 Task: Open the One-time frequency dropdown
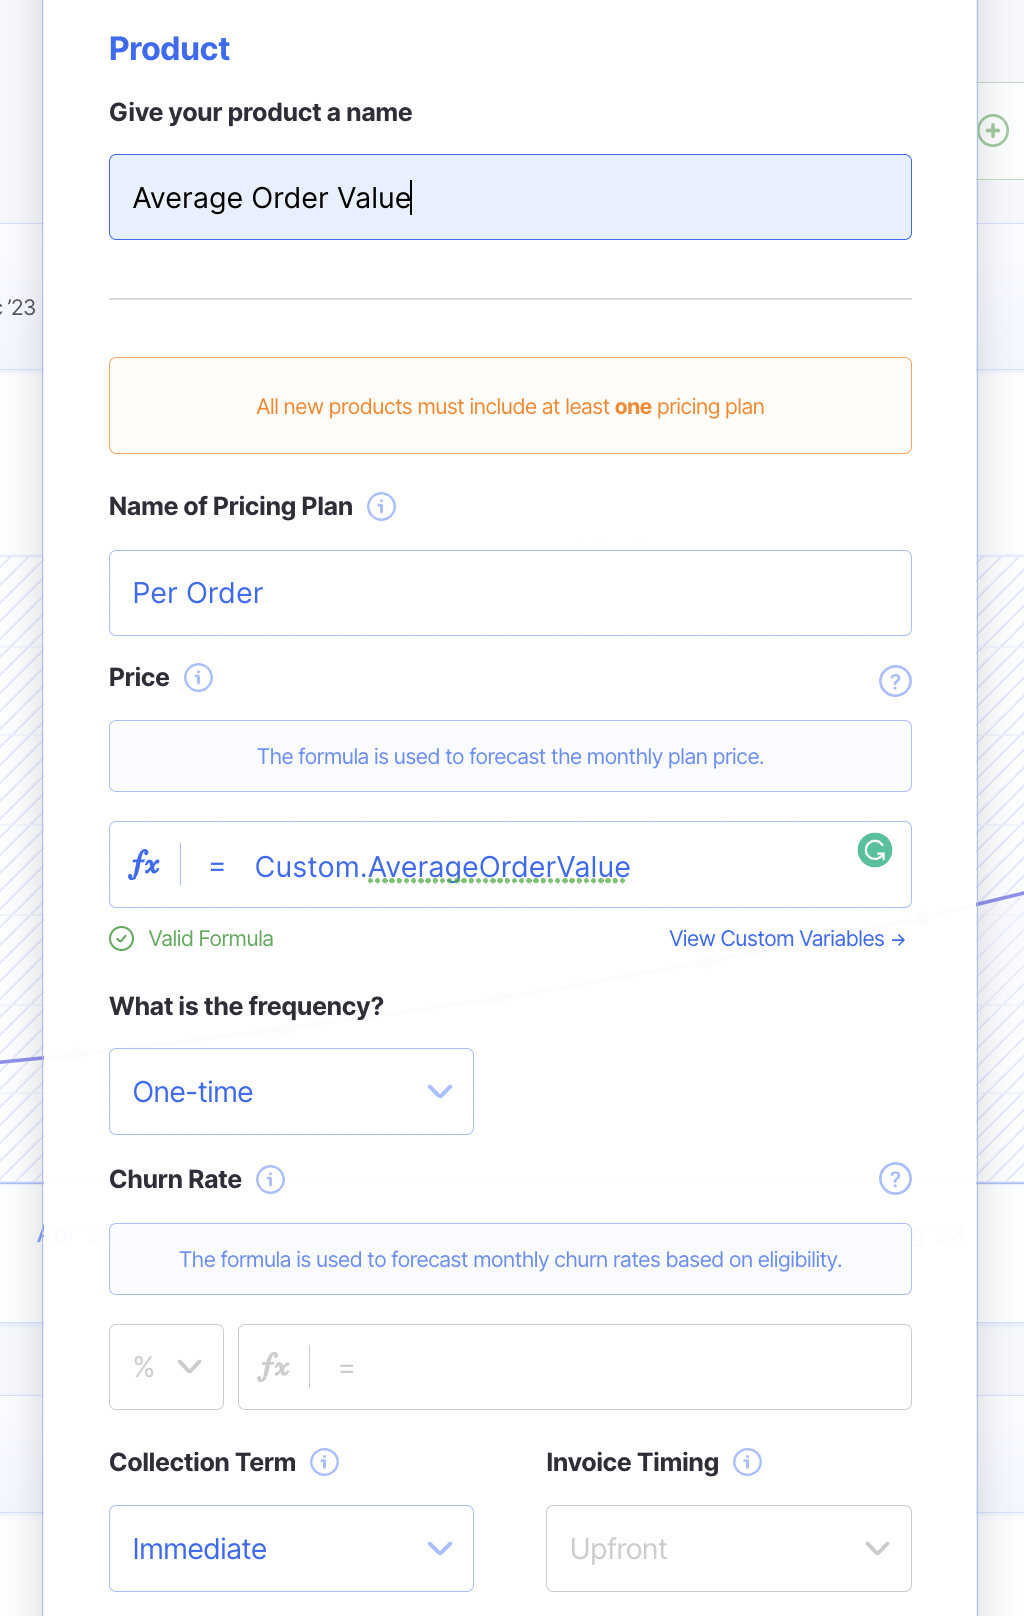291,1092
